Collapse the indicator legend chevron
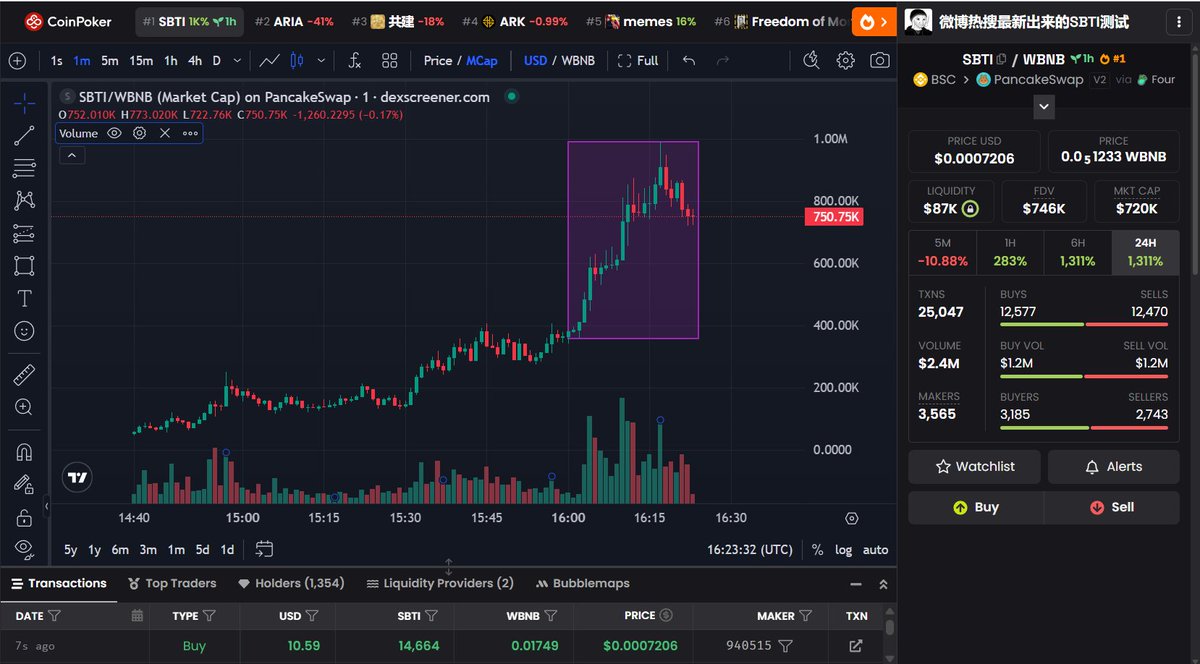 72,155
